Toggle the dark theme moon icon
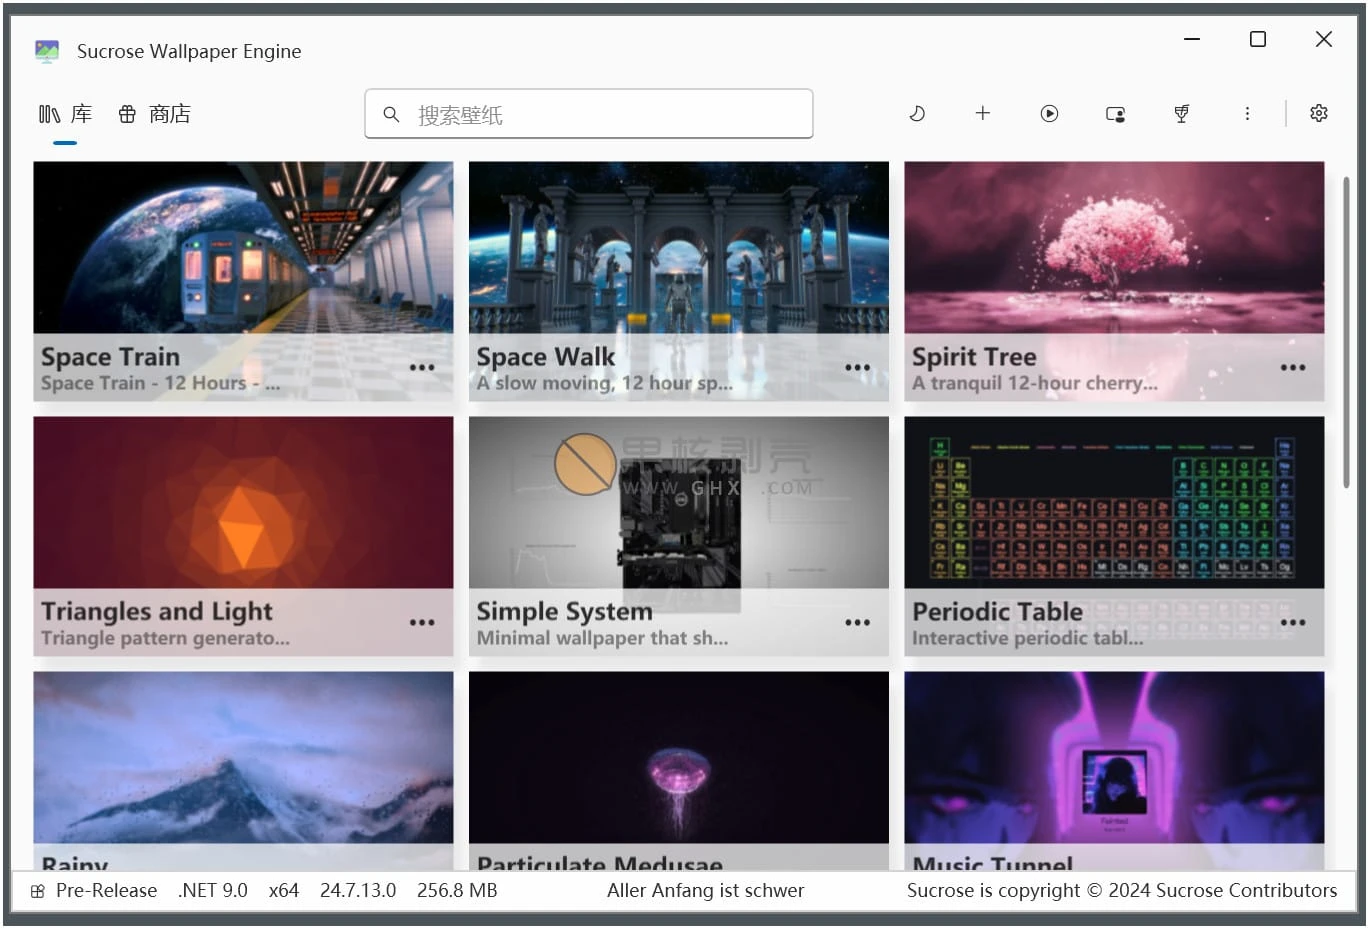The width and height of the screenshot is (1369, 929). 917,114
